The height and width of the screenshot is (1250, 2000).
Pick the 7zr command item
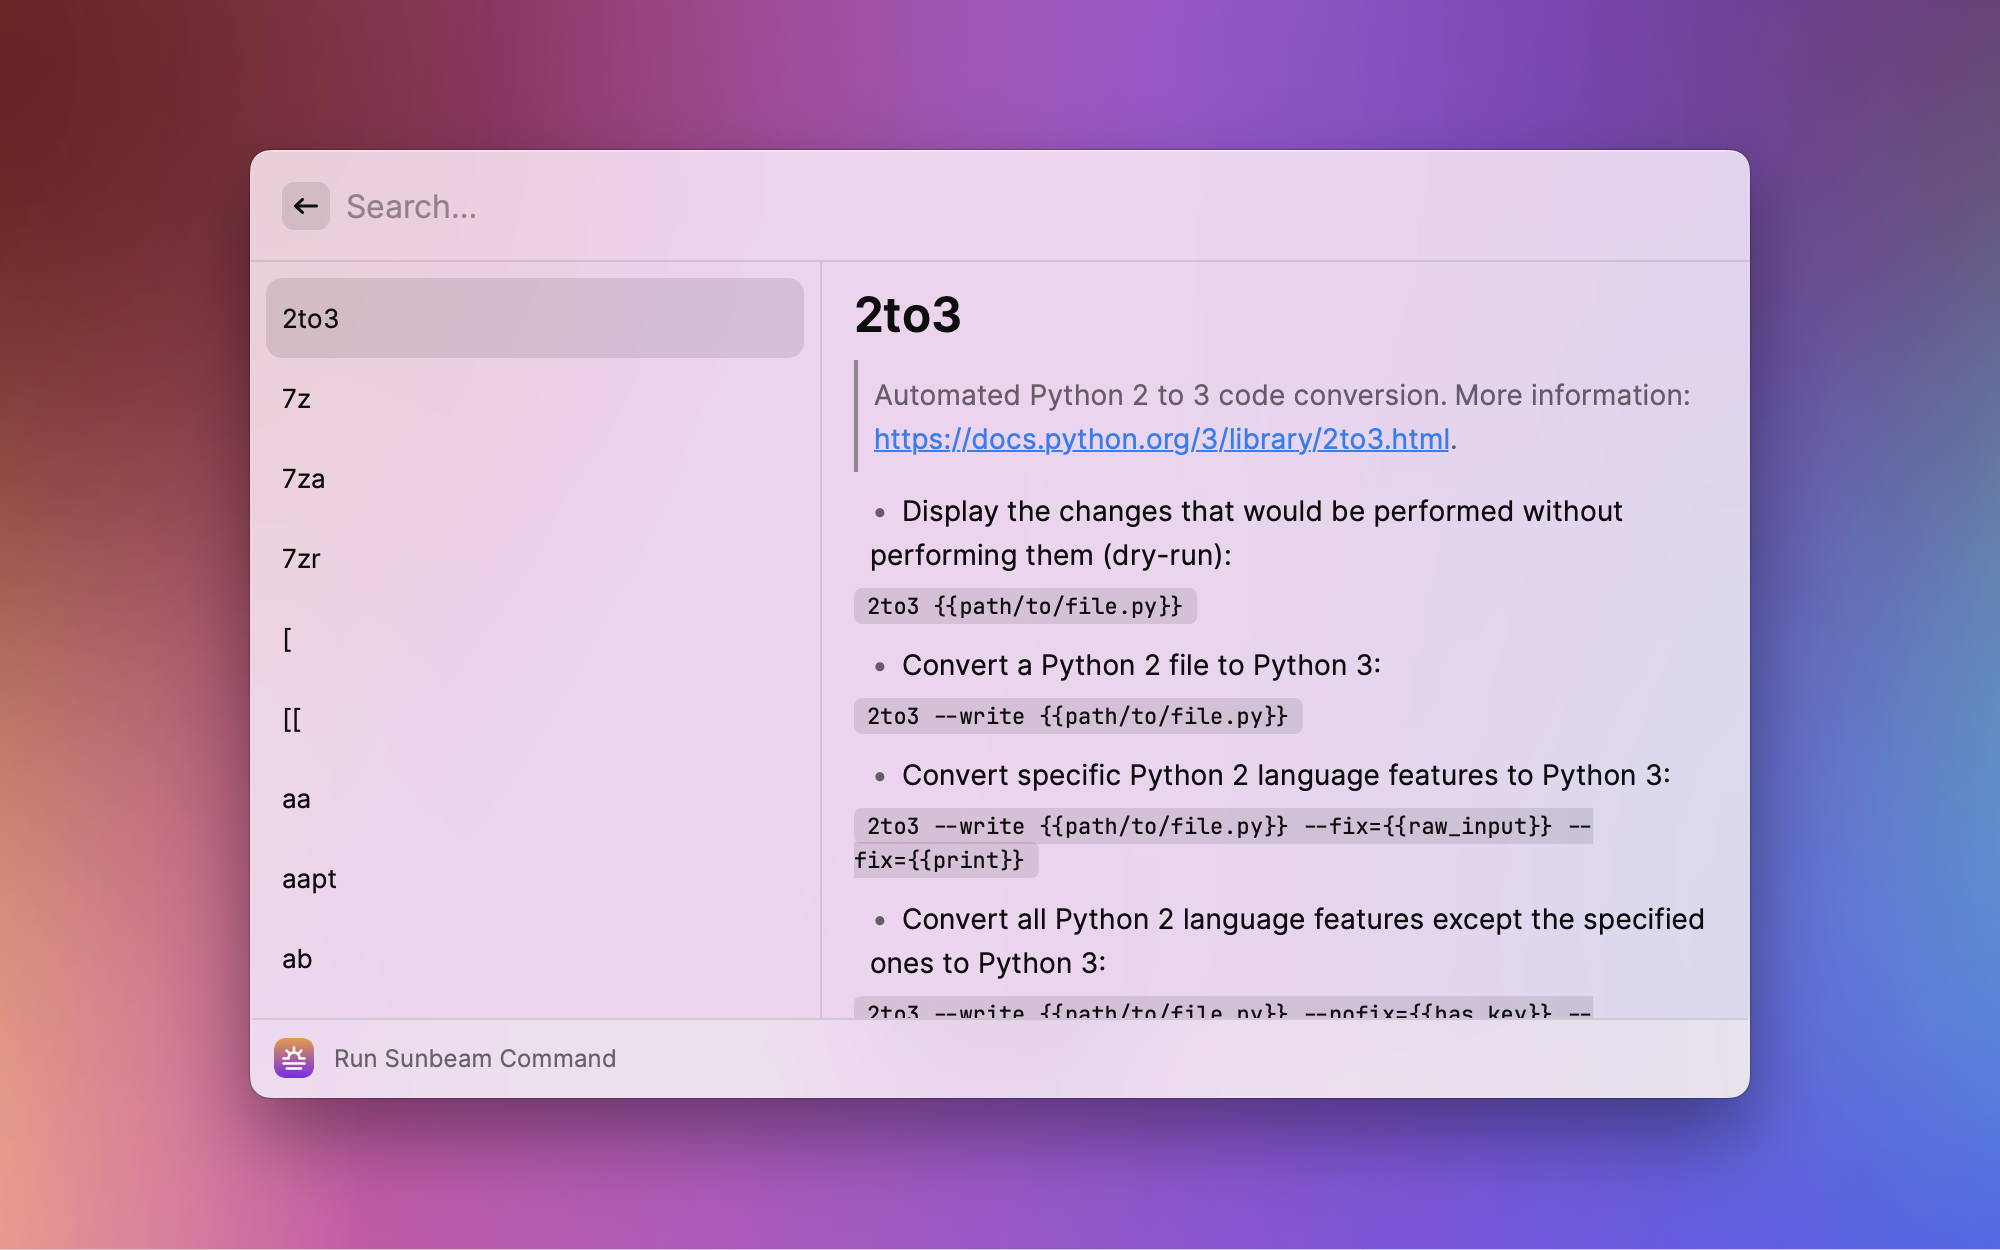point(534,559)
